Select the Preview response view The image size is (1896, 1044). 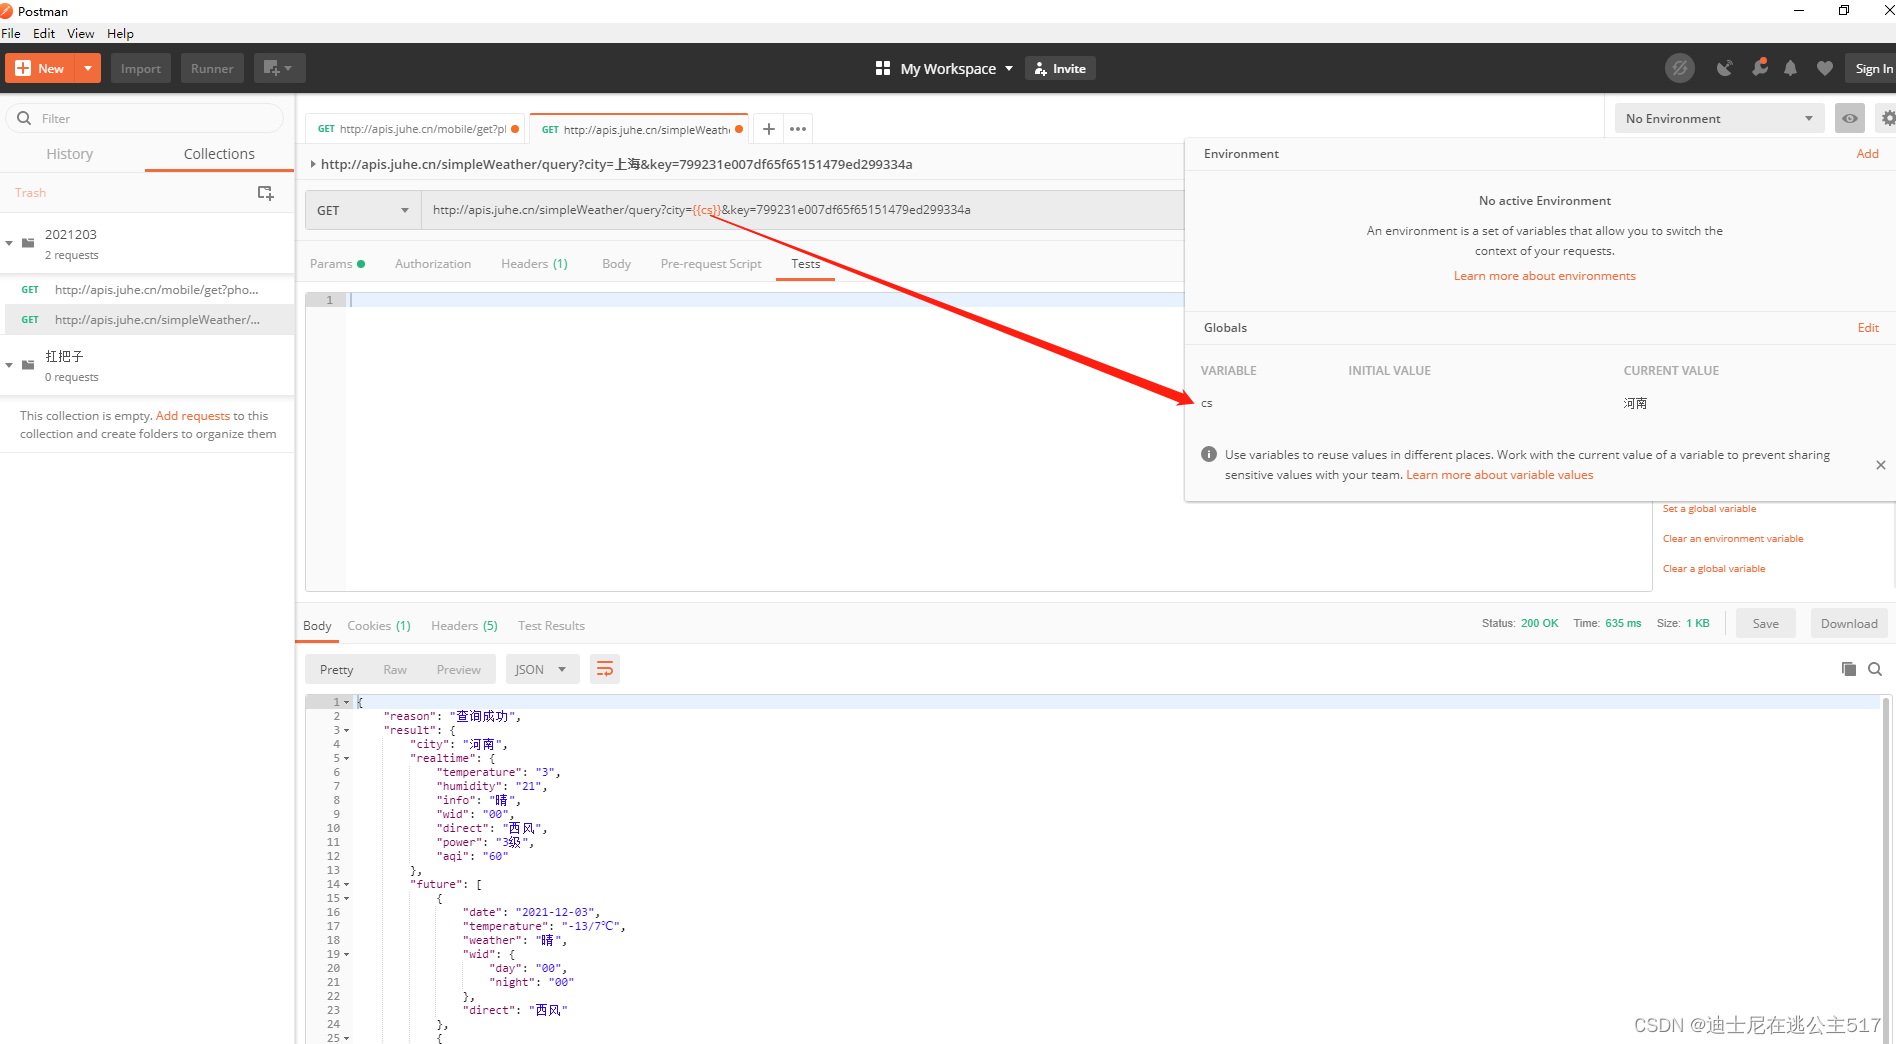click(x=458, y=669)
